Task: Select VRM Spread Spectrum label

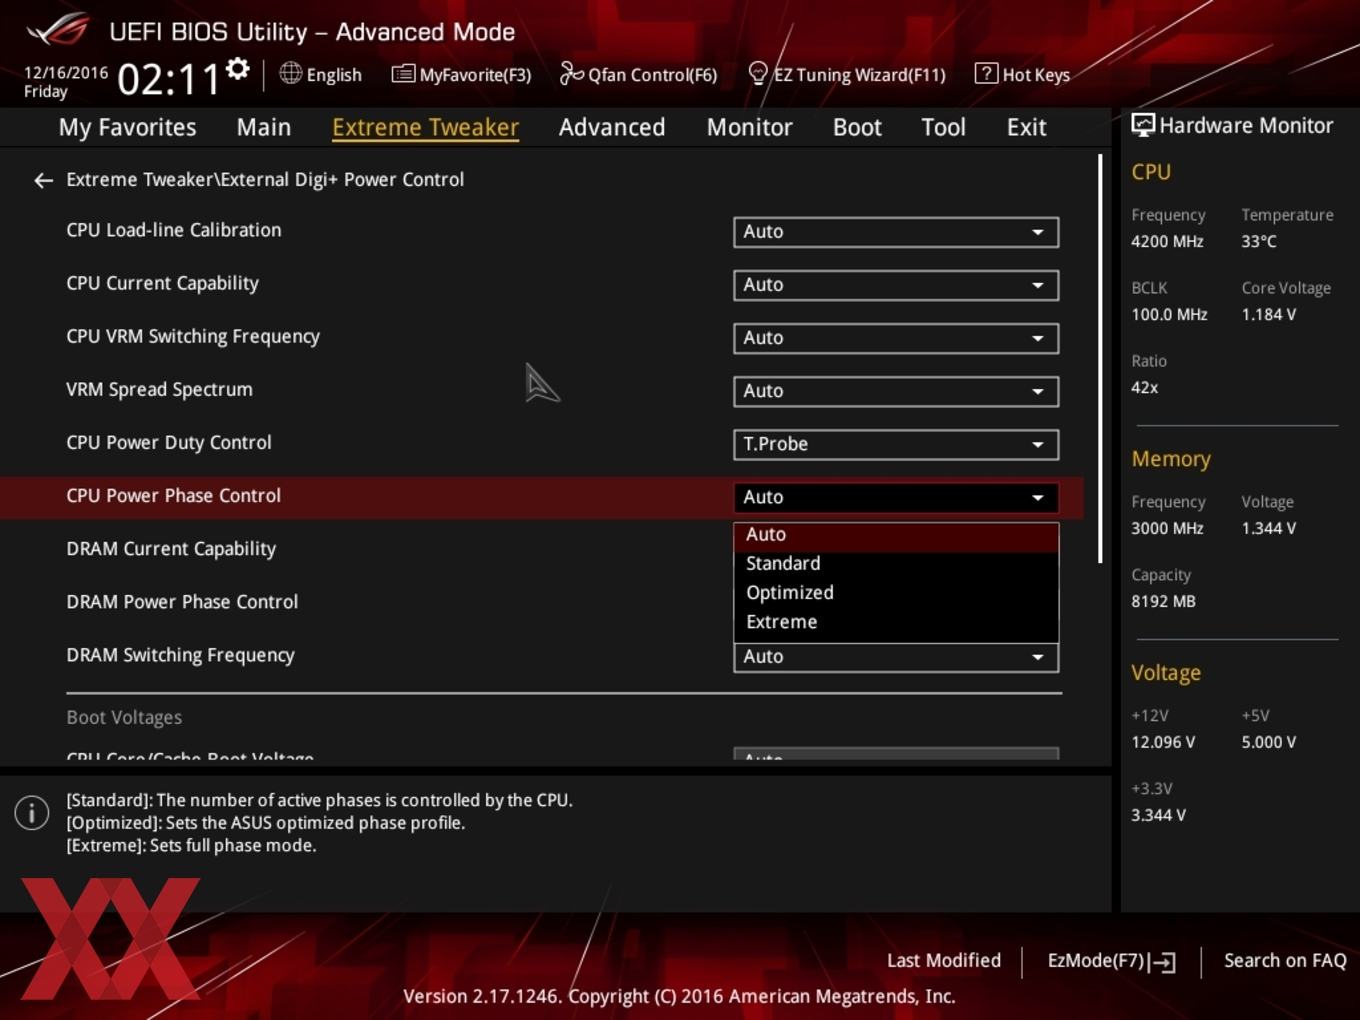Action: click(x=159, y=389)
